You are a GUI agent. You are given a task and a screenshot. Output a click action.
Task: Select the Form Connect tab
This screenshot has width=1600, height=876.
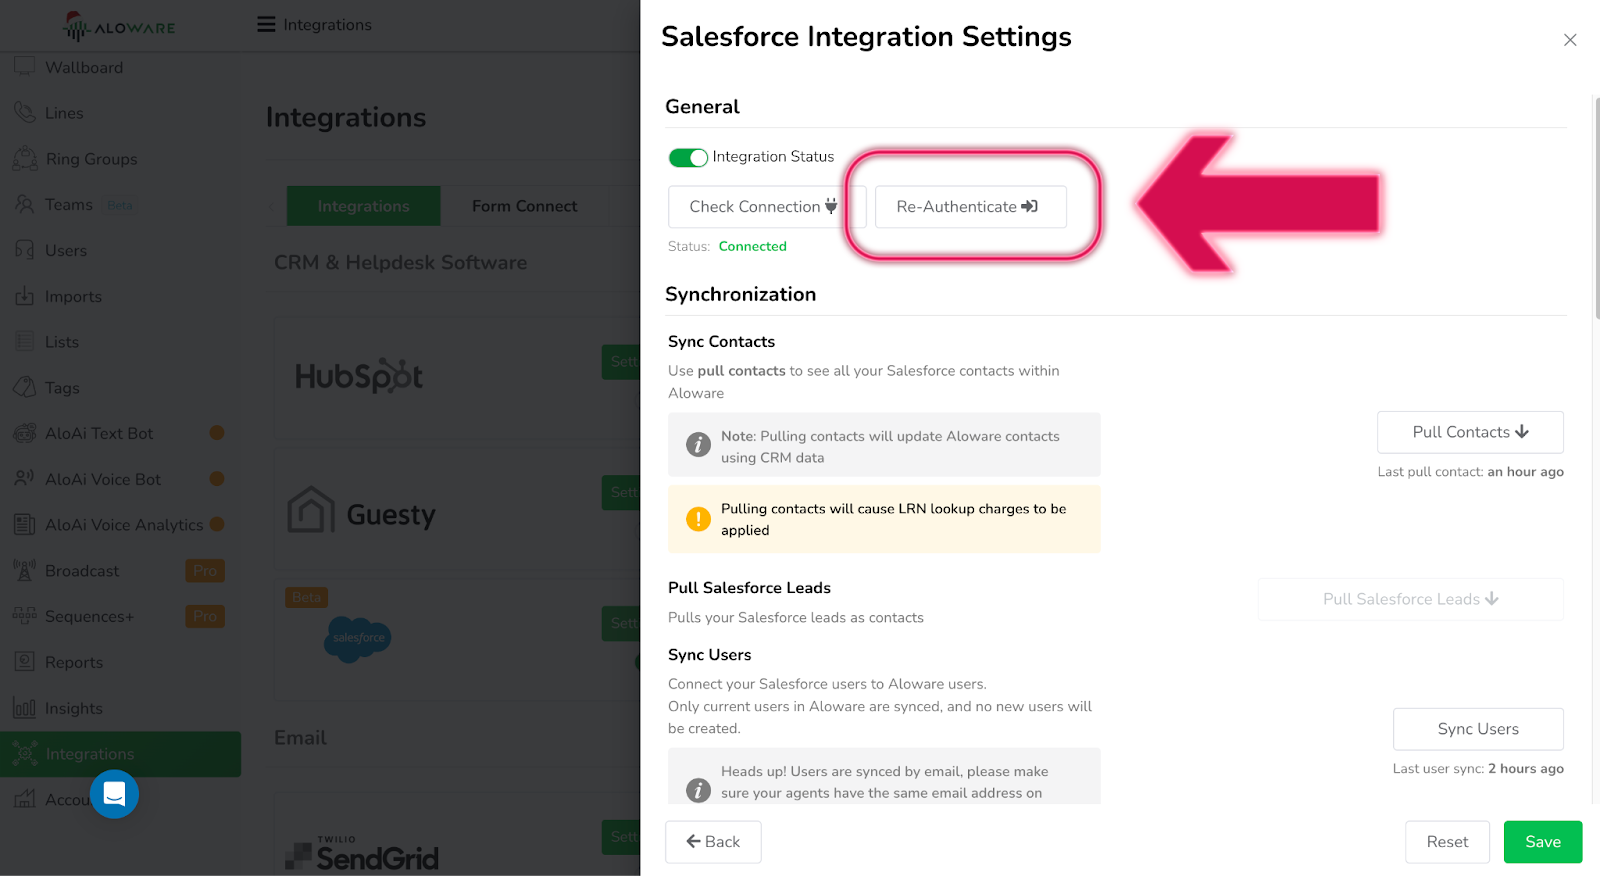525,206
